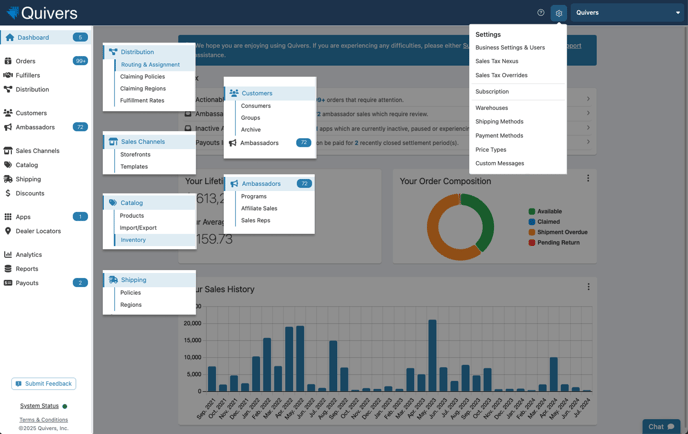
Task: Click Distribution icon in the popup card
Action: click(113, 52)
